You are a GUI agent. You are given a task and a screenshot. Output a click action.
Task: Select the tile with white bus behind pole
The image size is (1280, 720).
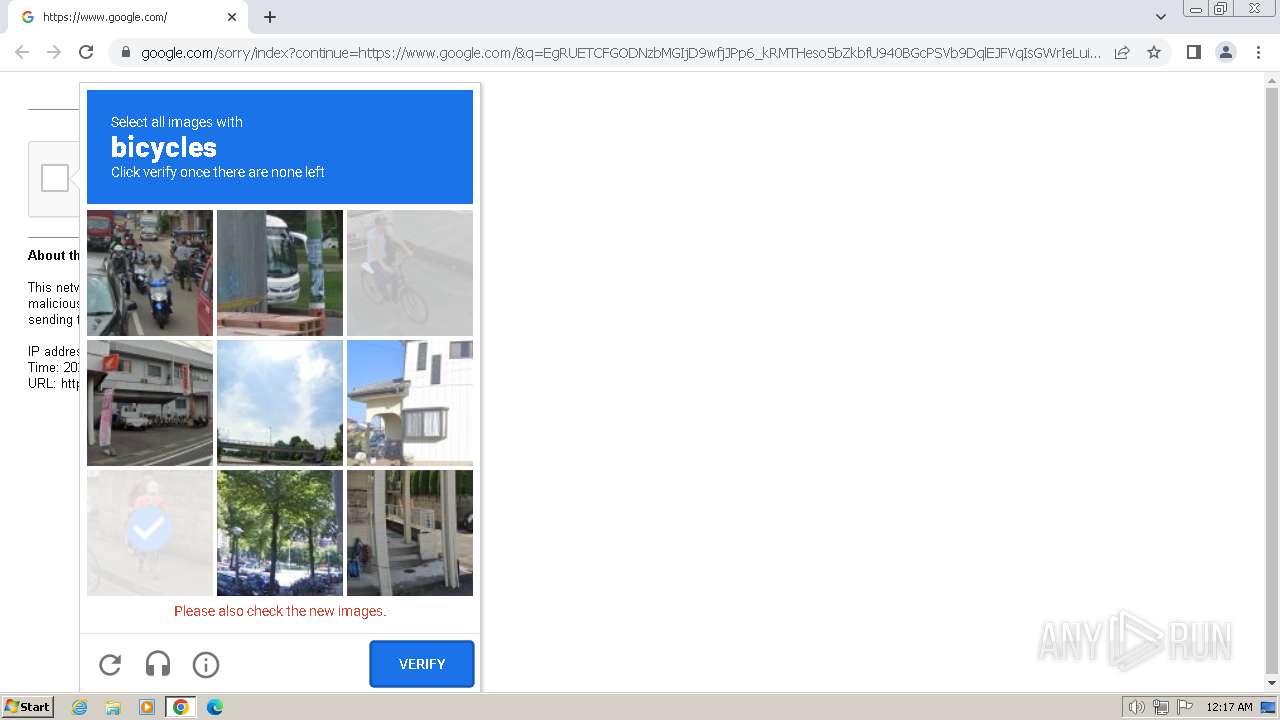point(280,273)
